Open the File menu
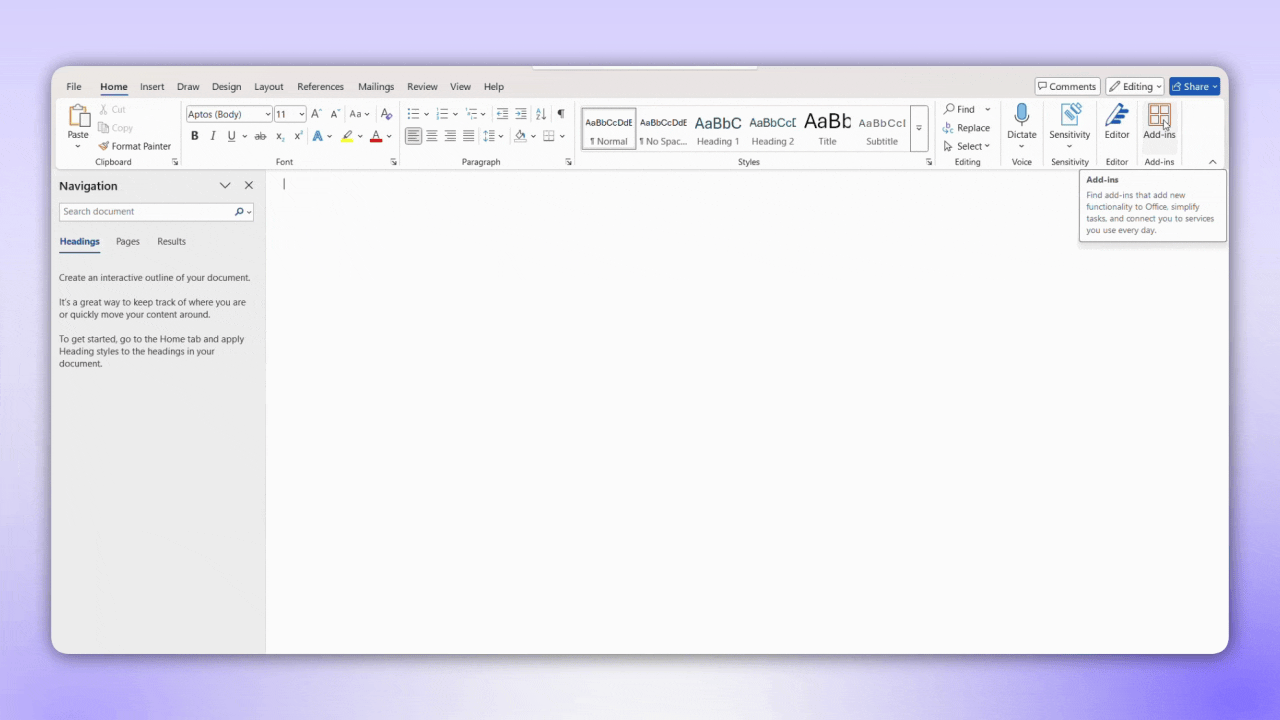The width and height of the screenshot is (1280, 720). [x=74, y=87]
